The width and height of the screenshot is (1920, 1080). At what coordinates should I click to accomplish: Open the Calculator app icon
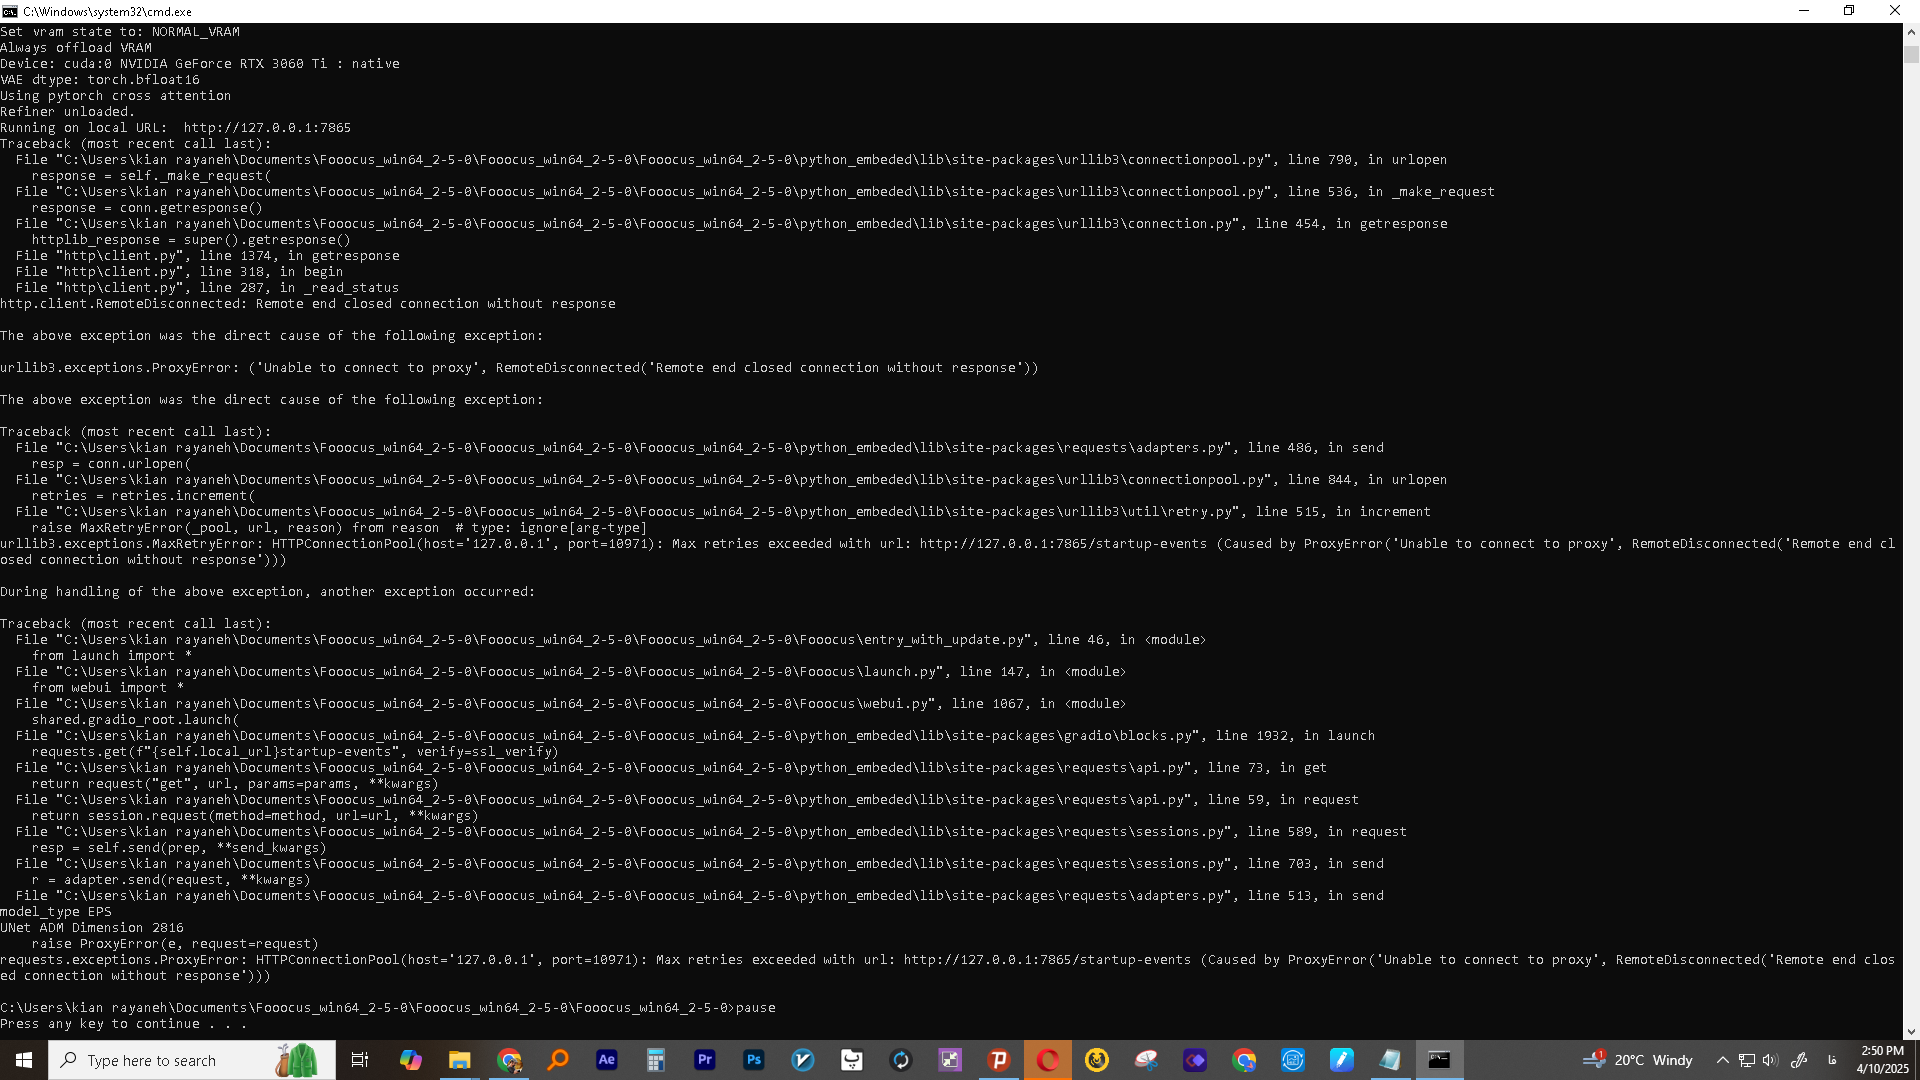tap(655, 1060)
